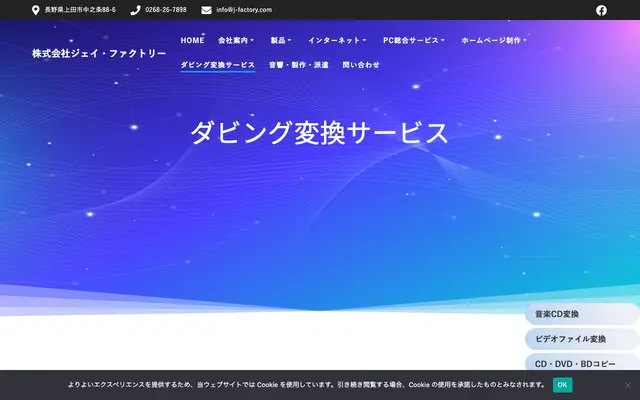Click the ダビング変換サービス page heading
Viewport: 640px width, 400px height.
(x=320, y=133)
